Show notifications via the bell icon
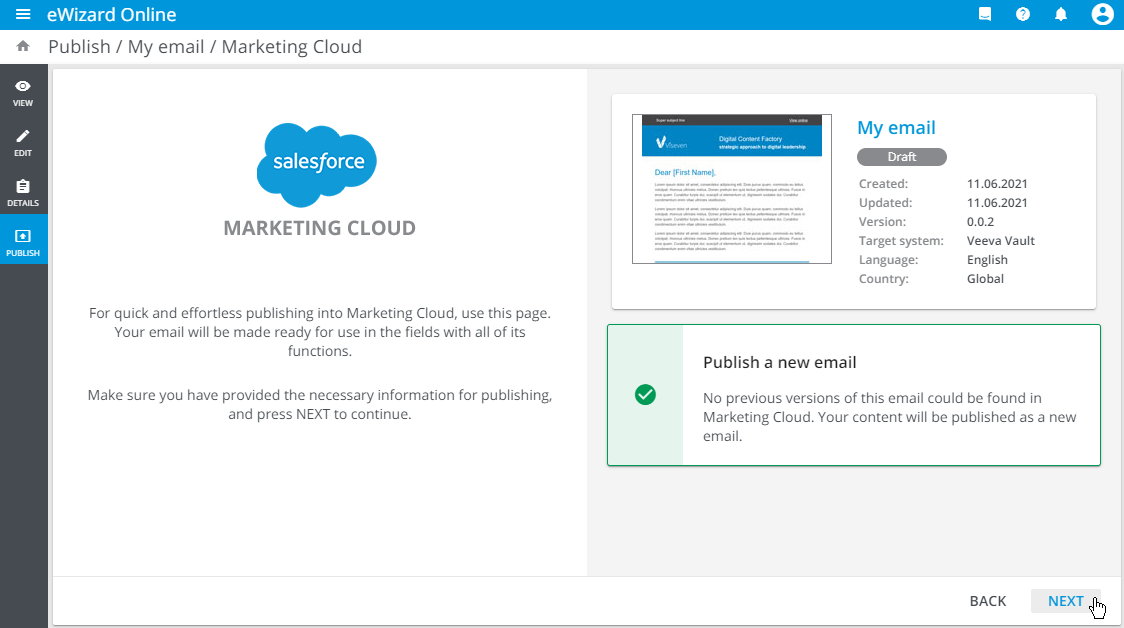 pyautogui.click(x=1061, y=14)
